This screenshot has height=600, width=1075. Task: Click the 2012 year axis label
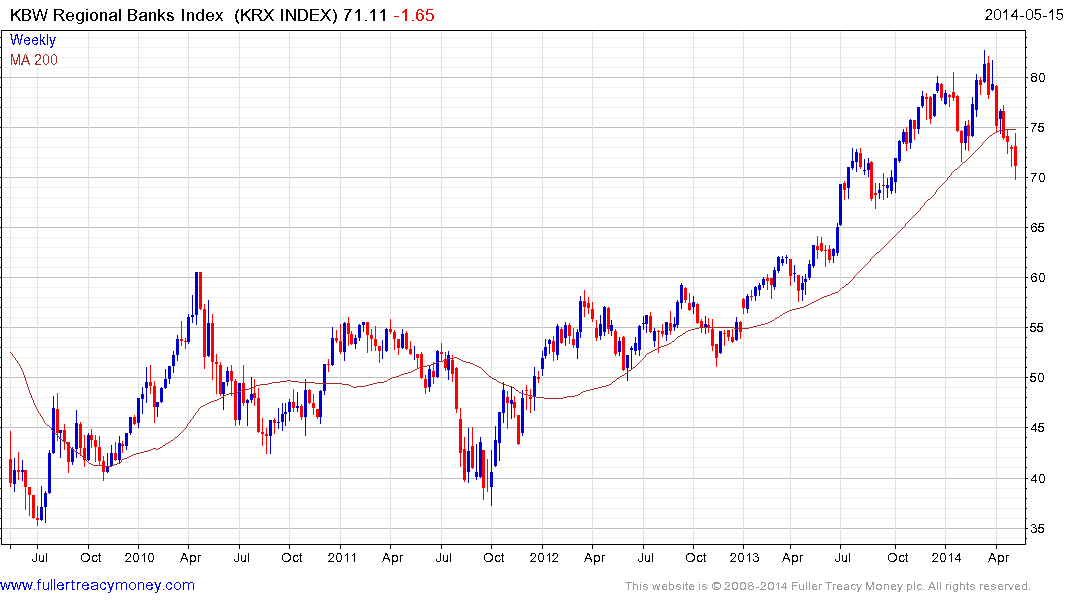(x=544, y=557)
